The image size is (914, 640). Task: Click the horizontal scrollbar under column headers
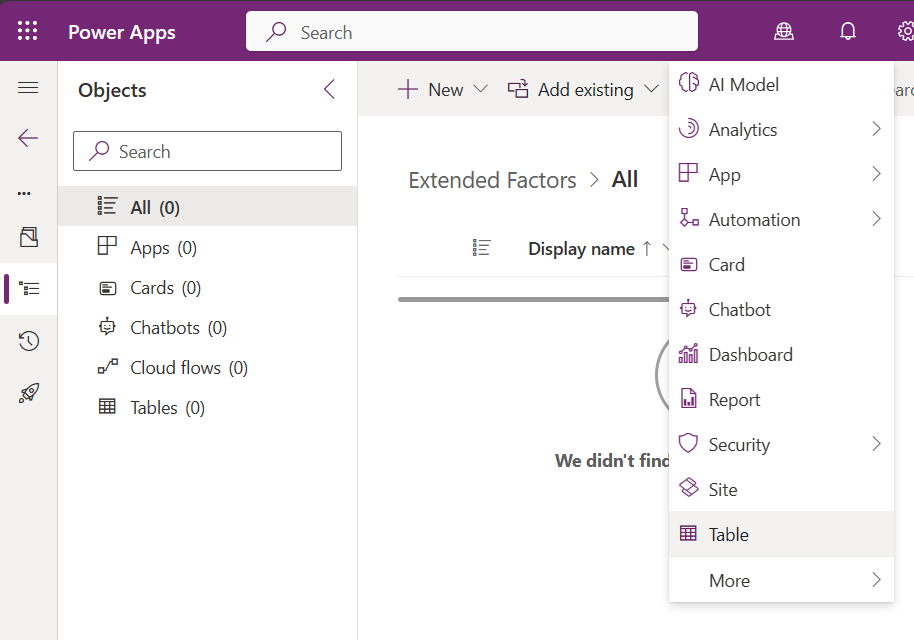(533, 300)
